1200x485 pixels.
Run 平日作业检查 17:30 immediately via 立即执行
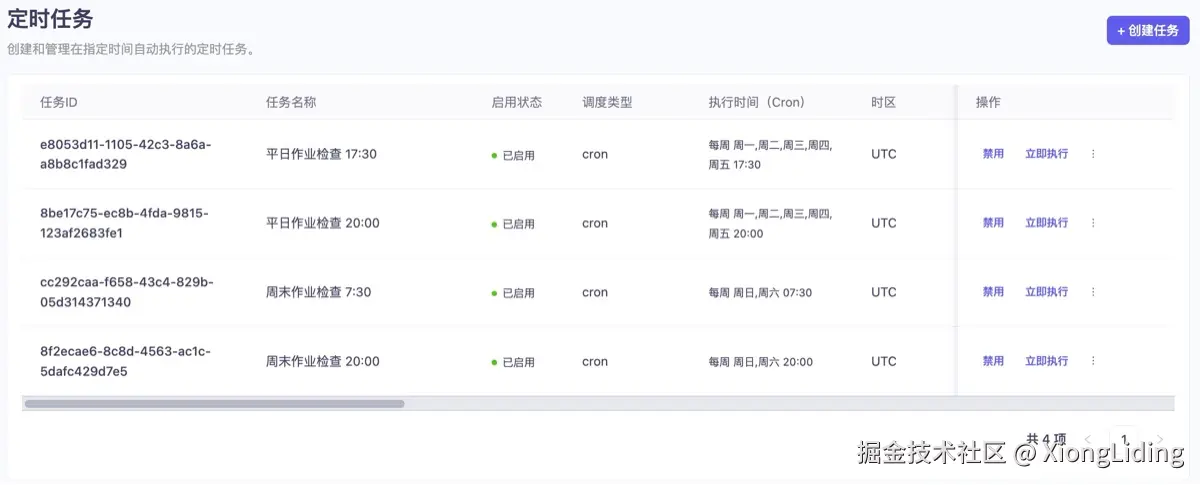(1046, 154)
